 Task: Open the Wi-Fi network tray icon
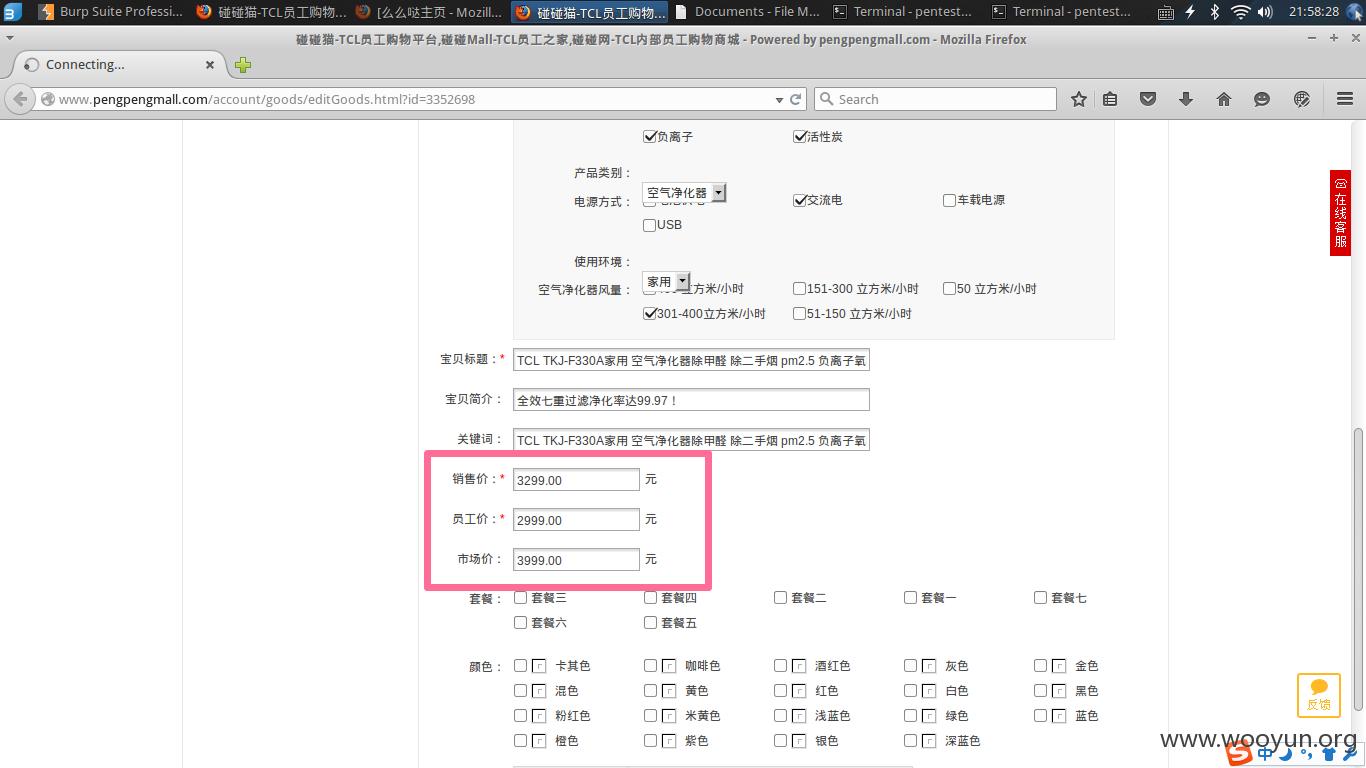click(1241, 12)
